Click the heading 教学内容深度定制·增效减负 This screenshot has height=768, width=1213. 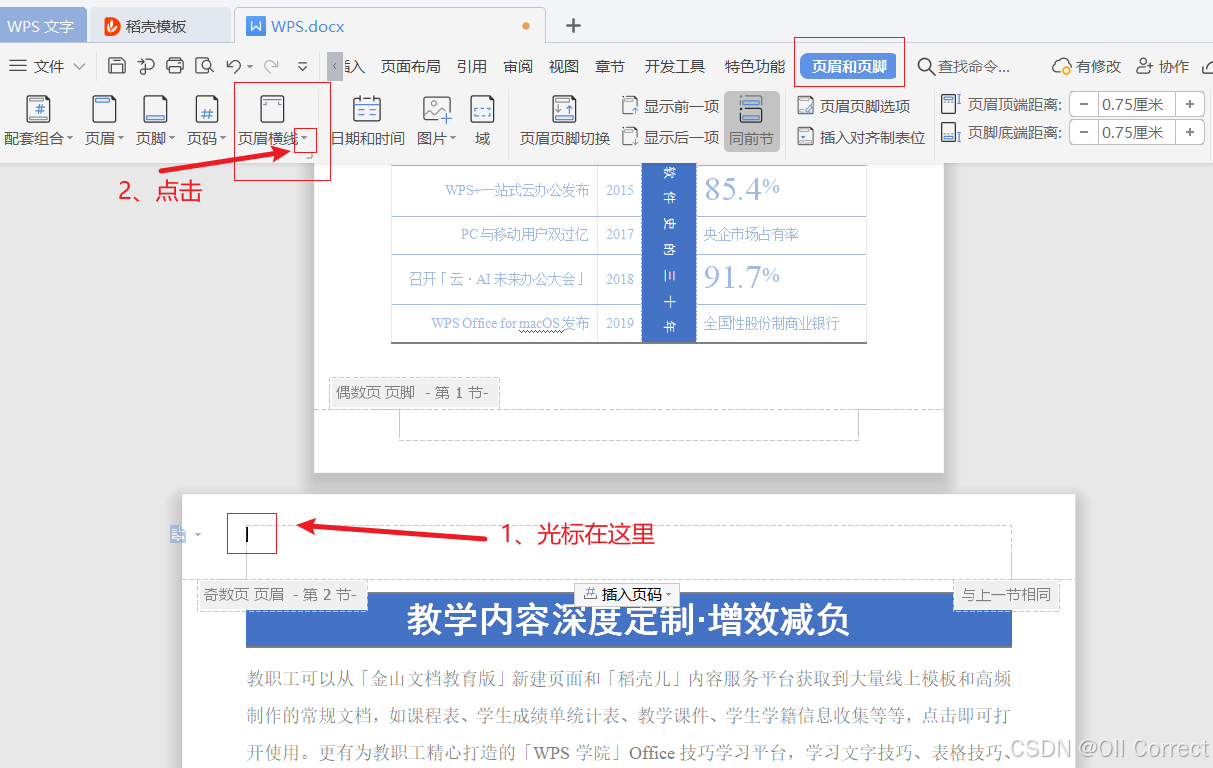pyautogui.click(x=628, y=620)
